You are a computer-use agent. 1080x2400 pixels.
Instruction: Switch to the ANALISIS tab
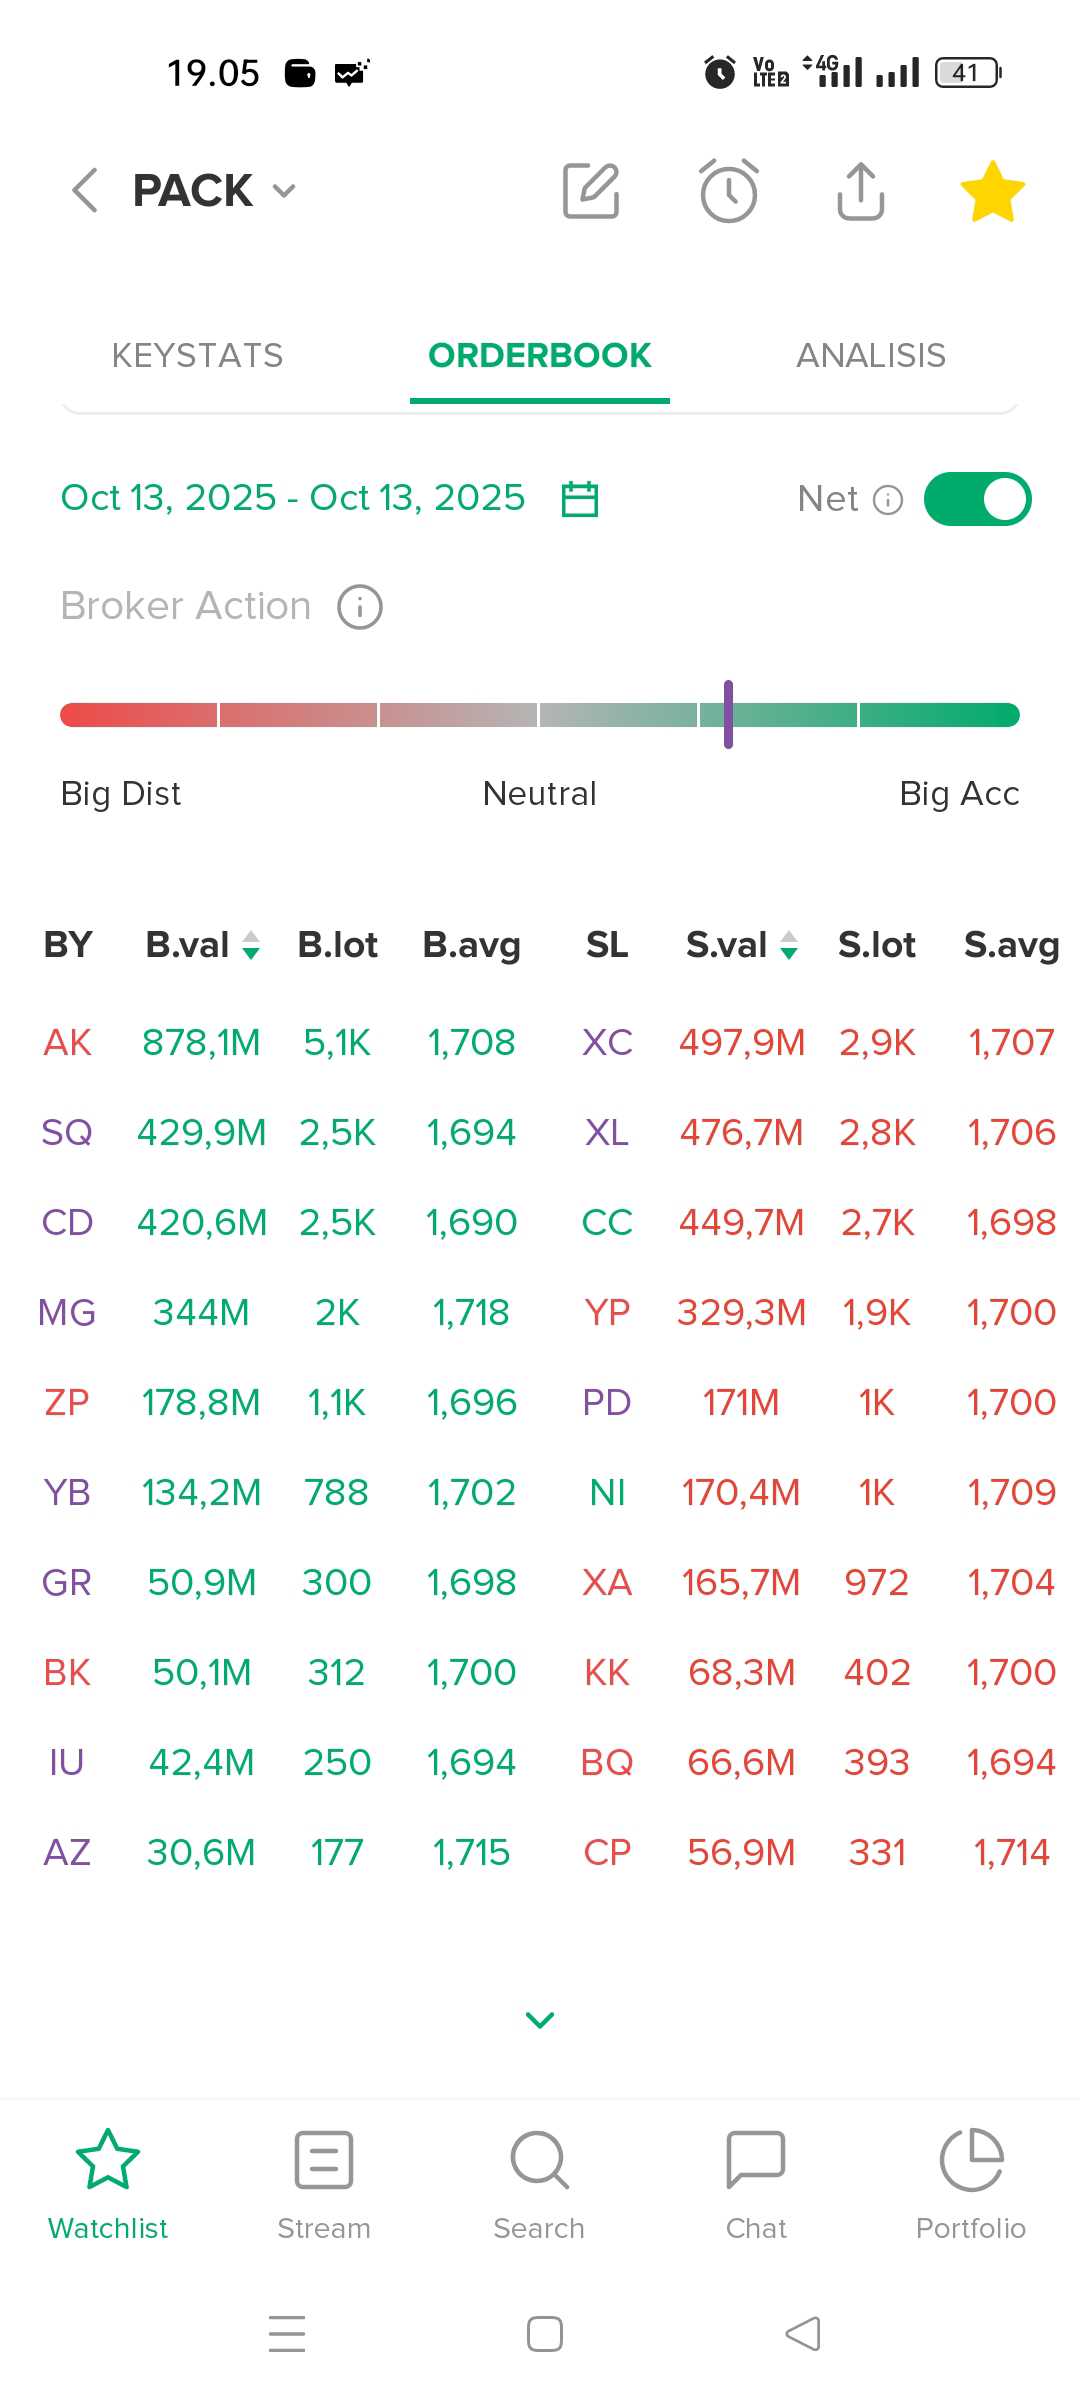coord(871,355)
